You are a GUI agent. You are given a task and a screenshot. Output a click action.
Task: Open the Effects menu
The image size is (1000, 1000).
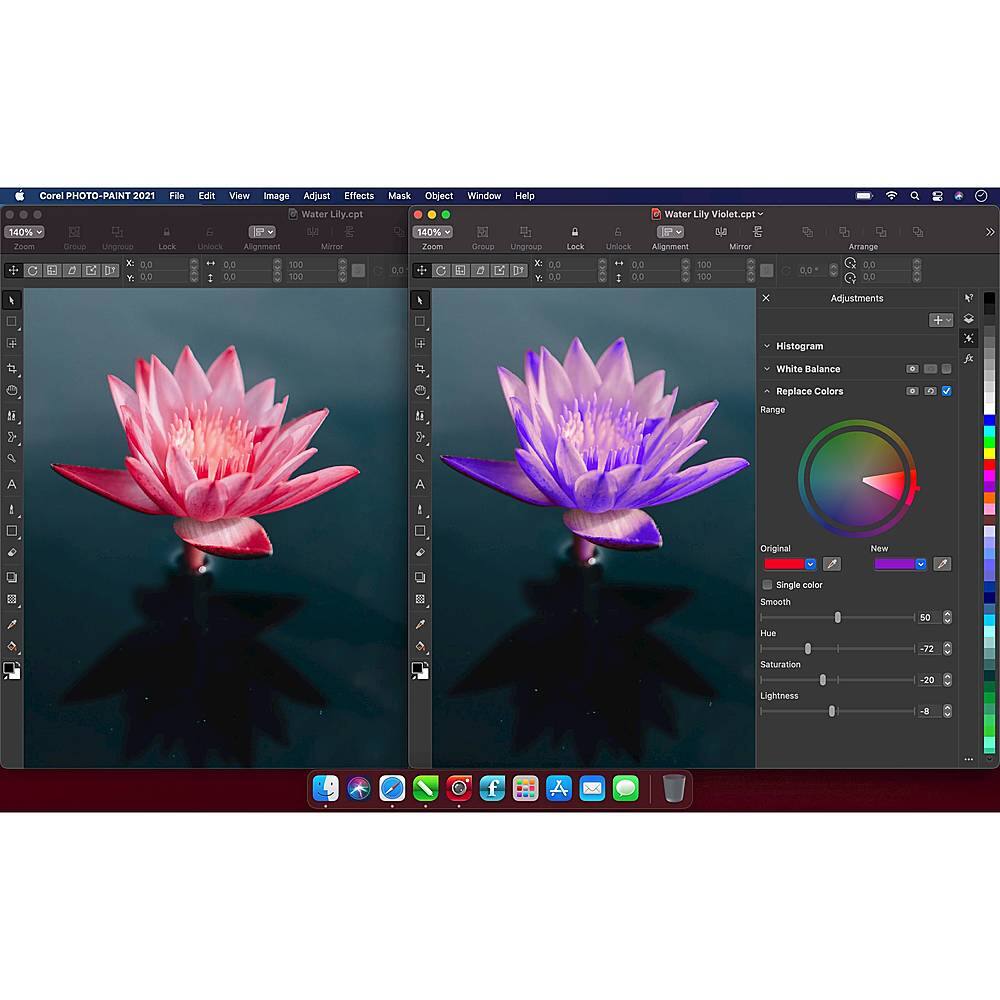click(359, 196)
